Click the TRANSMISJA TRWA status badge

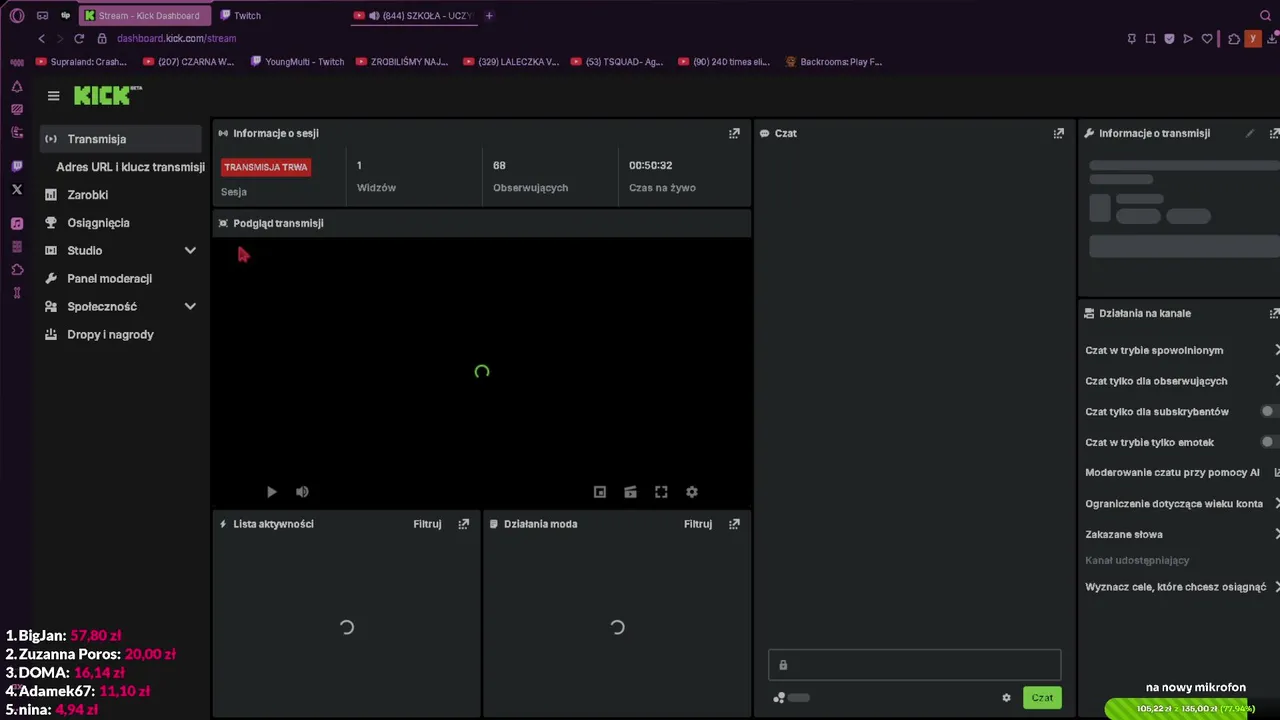(x=266, y=167)
